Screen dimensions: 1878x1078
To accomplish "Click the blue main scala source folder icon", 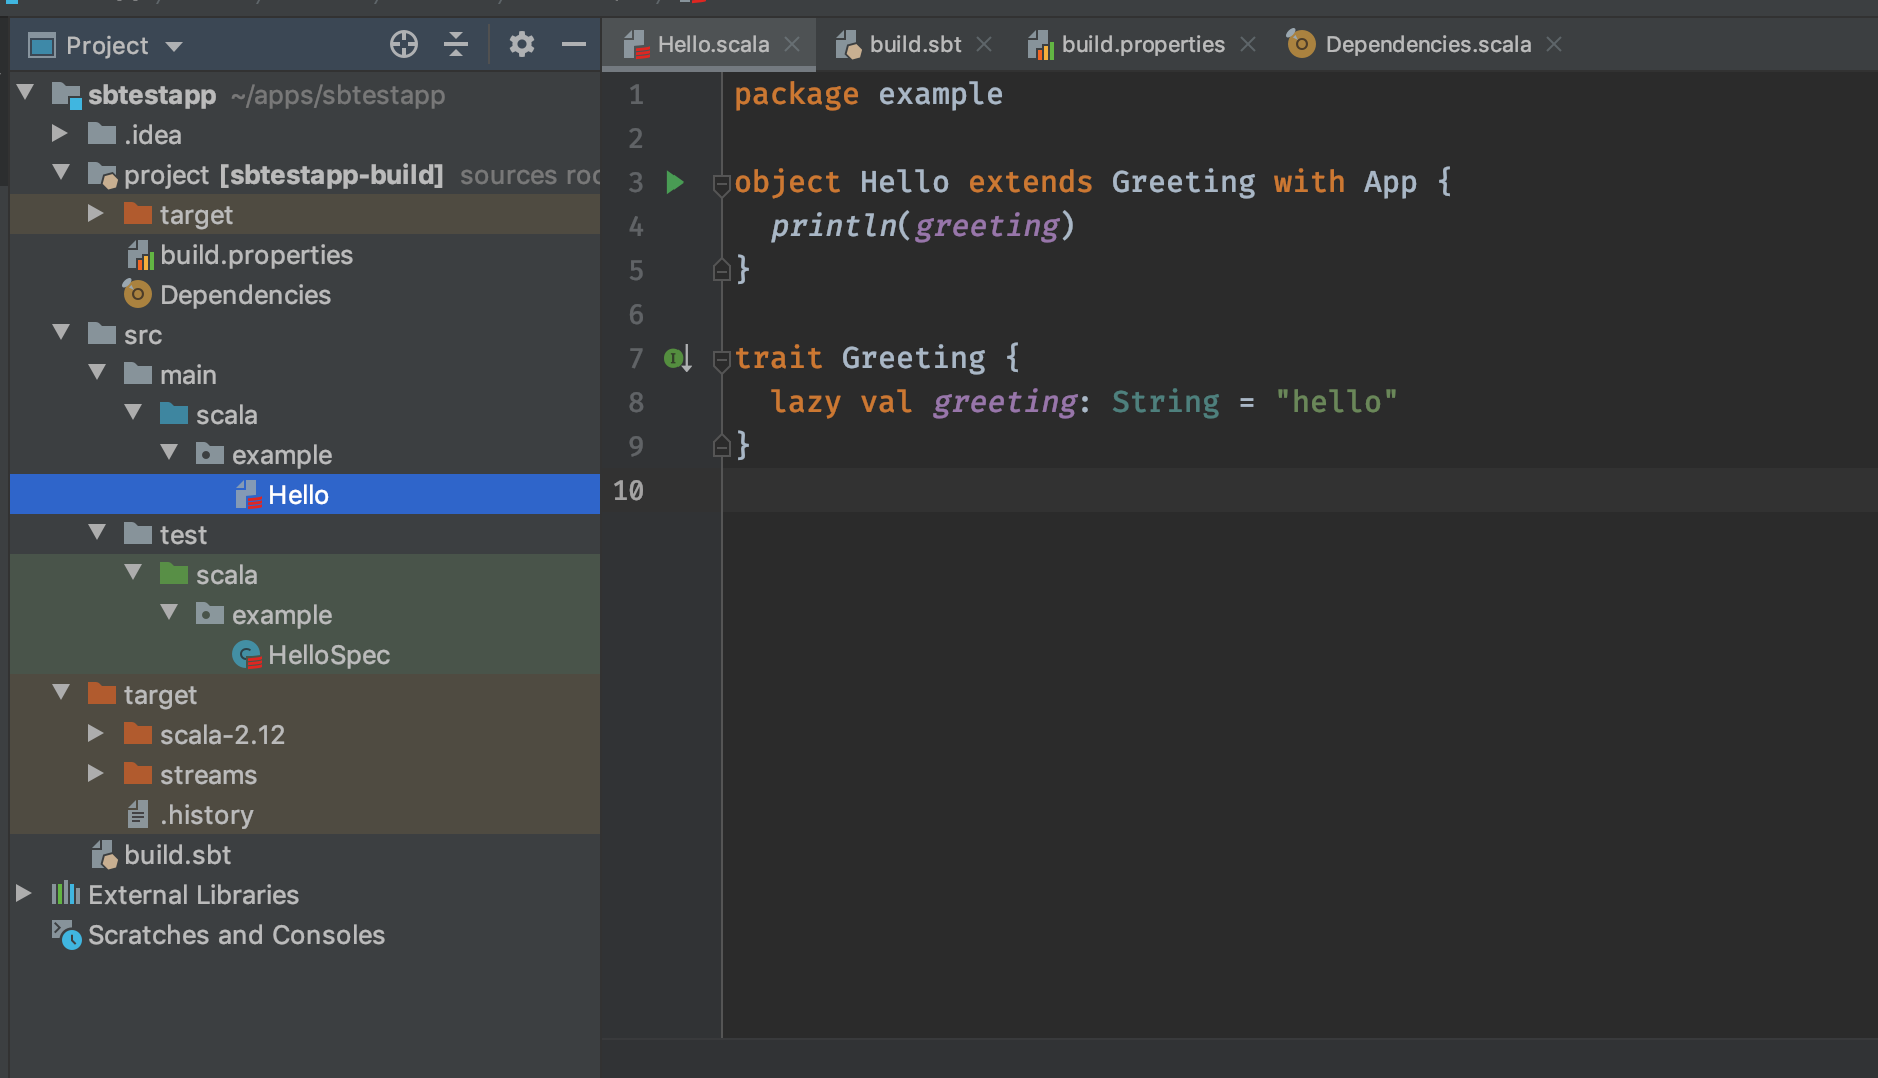I will pos(174,413).
